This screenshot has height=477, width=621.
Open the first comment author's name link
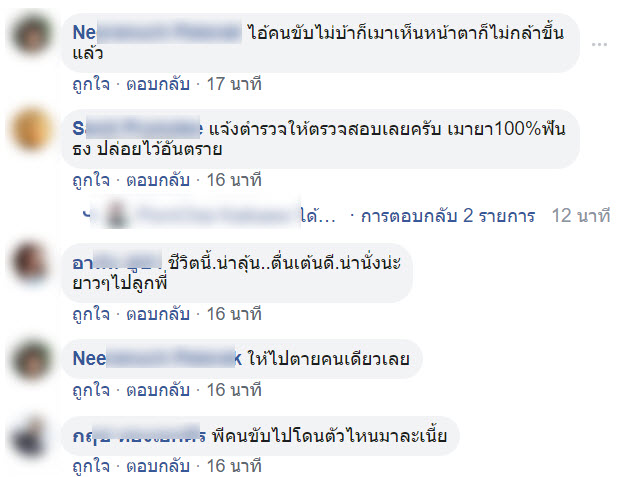[x=157, y=32]
